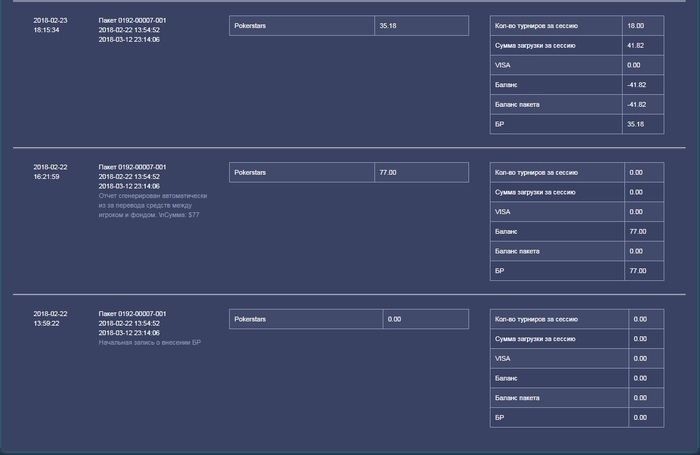
Task: Click 'Пакет 0192-00007-001' in the 18:15:34 report
Action: [x=133, y=21]
